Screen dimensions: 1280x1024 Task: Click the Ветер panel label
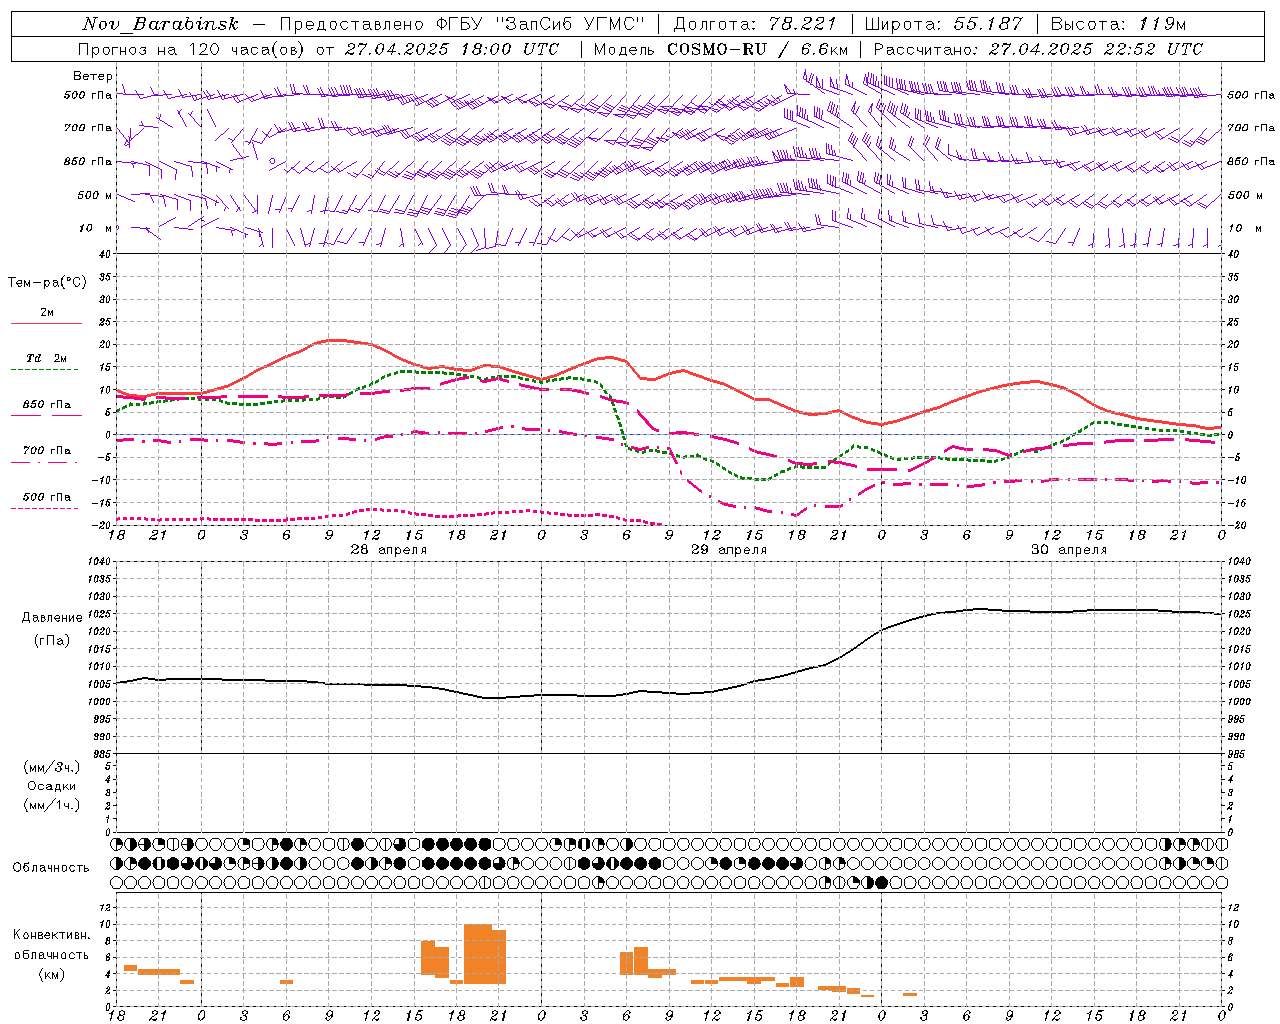[93, 76]
